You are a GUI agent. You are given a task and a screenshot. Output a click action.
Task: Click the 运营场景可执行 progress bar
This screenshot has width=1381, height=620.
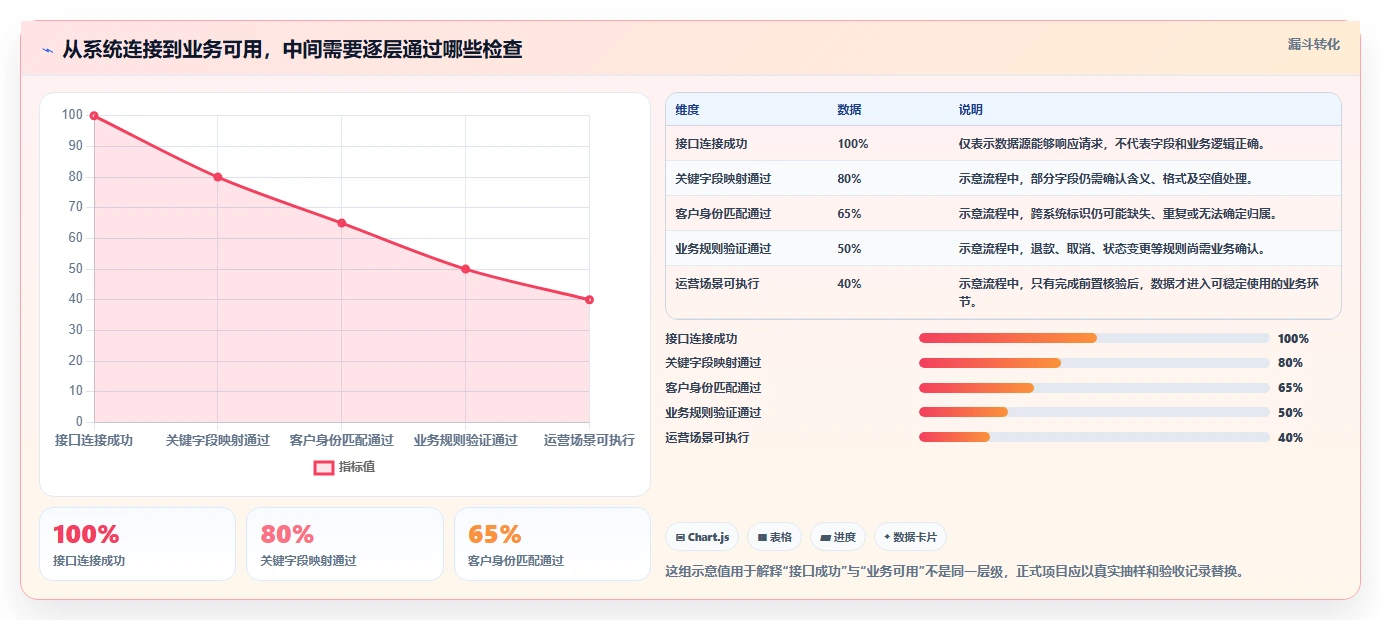click(x=1094, y=437)
